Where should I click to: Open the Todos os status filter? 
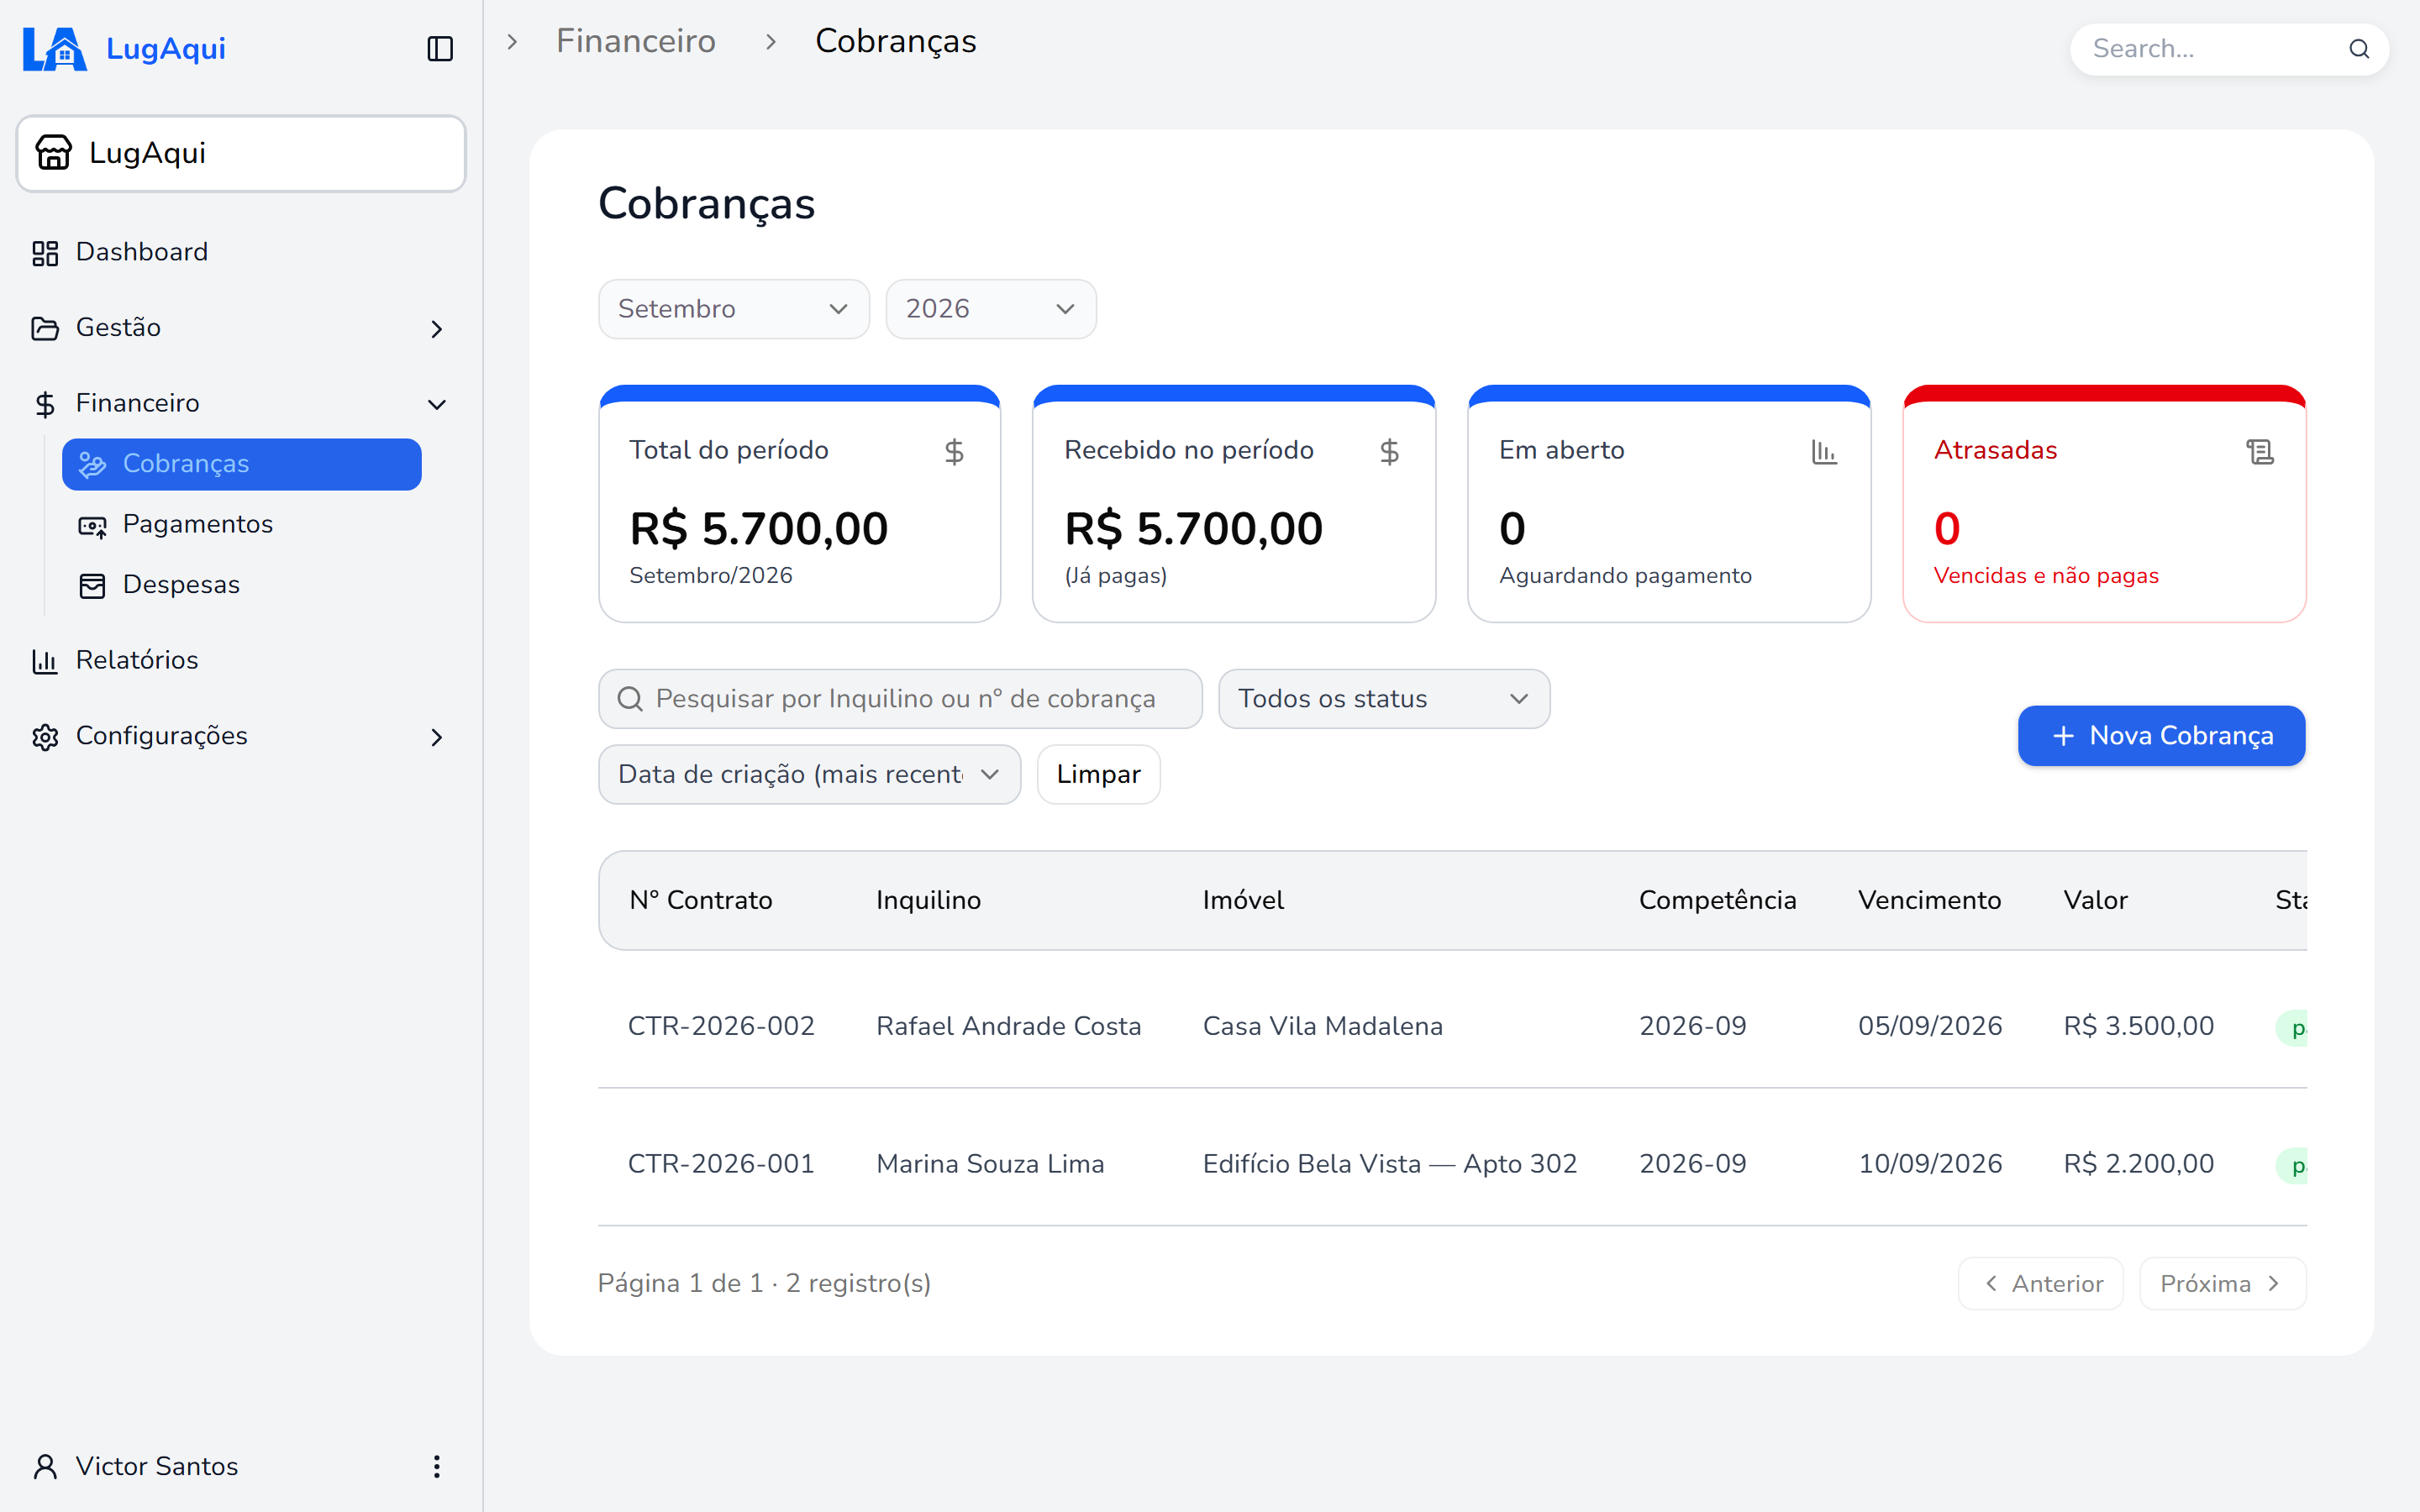pyautogui.click(x=1384, y=699)
